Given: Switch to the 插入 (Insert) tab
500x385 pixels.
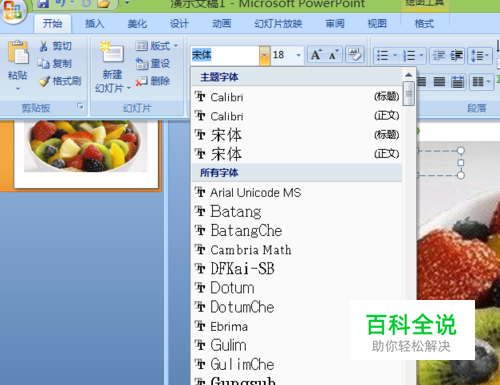Looking at the screenshot, I should (95, 24).
